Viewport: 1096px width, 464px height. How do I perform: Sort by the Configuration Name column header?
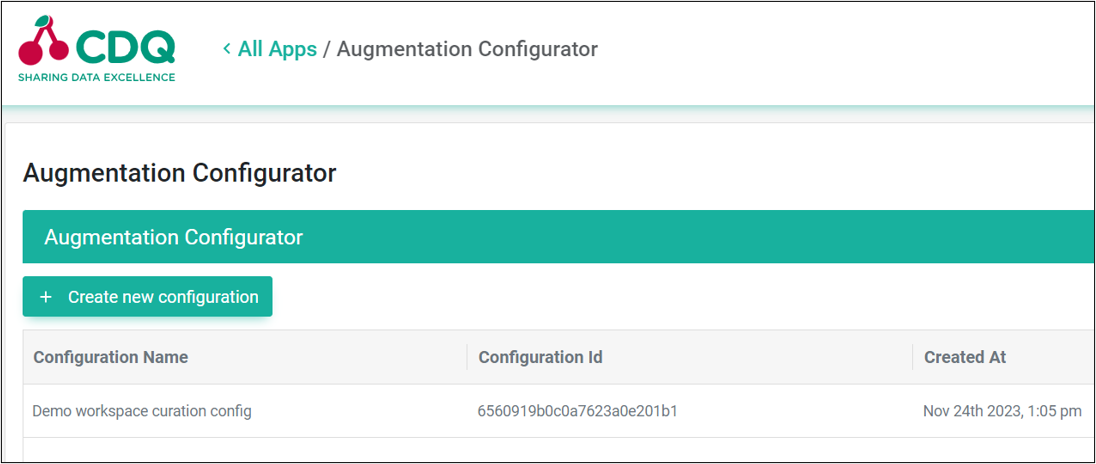(x=110, y=357)
